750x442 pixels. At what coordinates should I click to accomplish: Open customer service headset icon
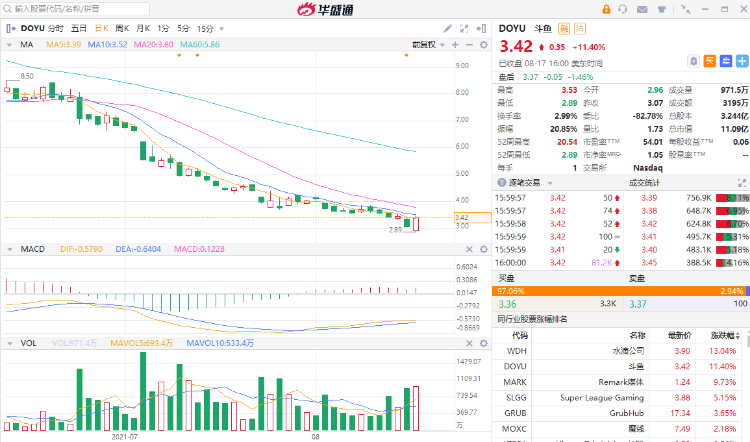click(622, 9)
